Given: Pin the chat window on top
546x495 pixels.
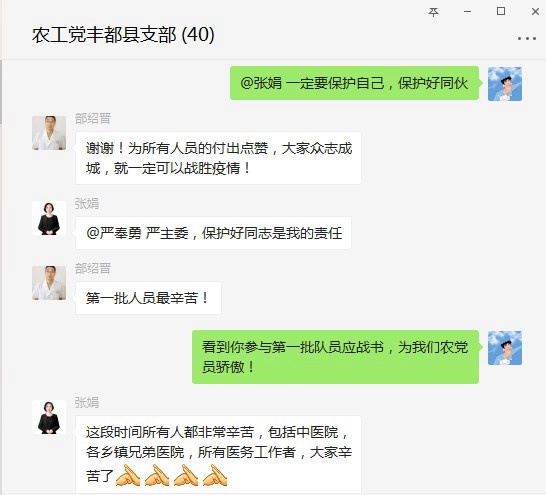Looking at the screenshot, I should coord(433,12).
